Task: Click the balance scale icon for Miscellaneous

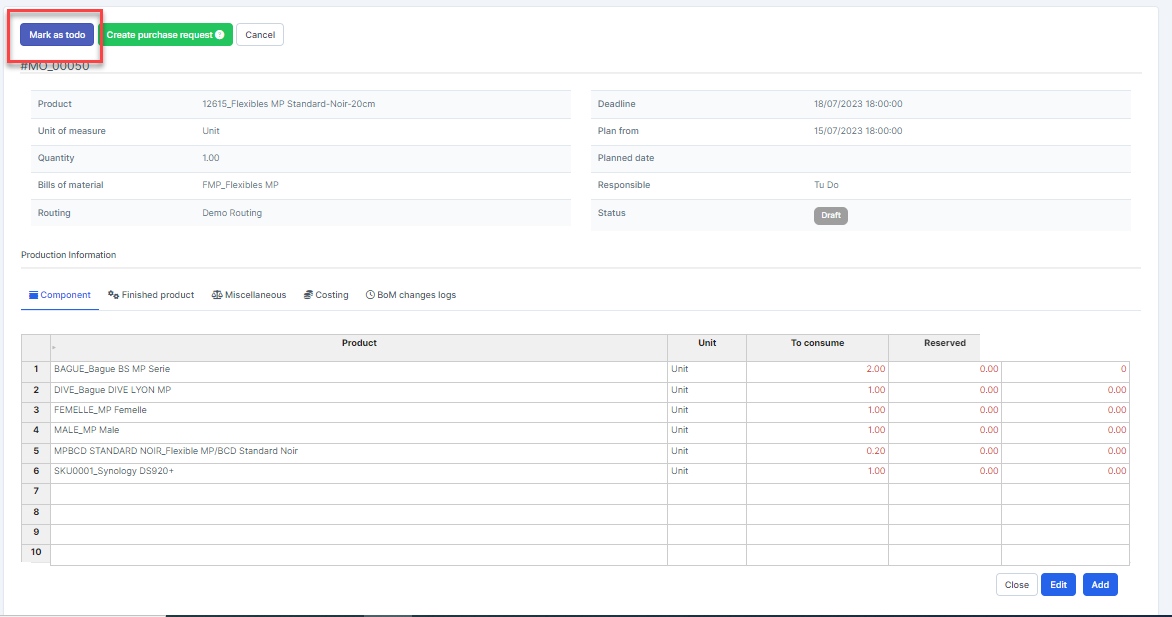Action: pyautogui.click(x=217, y=295)
